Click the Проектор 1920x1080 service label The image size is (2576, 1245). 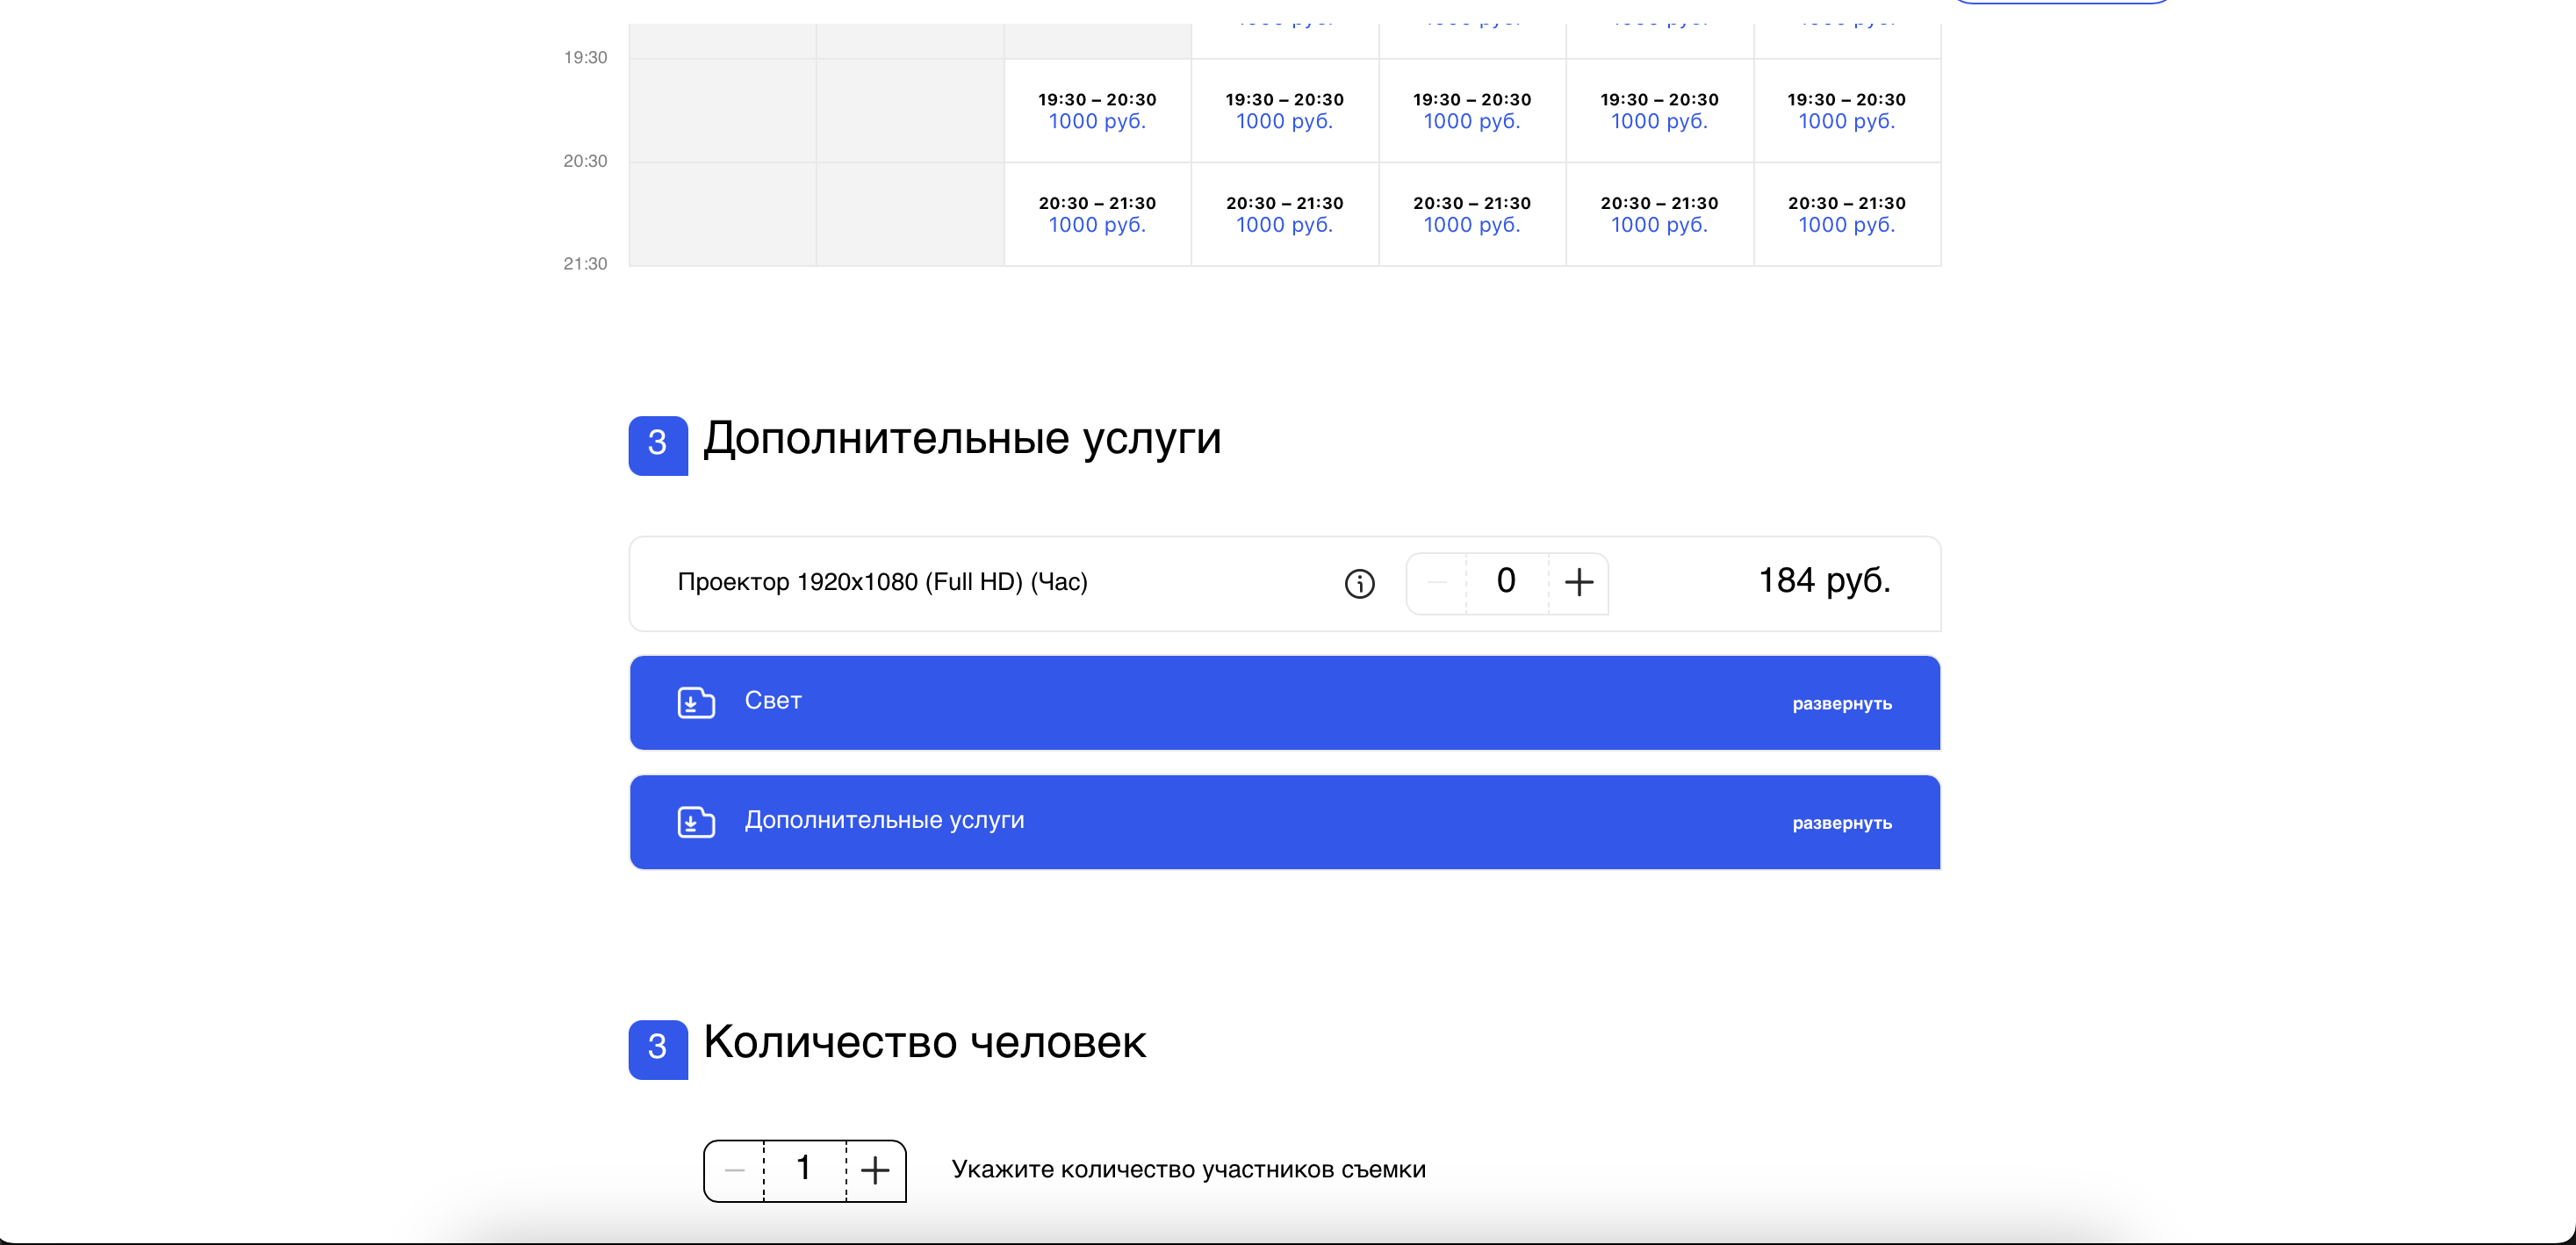882,582
